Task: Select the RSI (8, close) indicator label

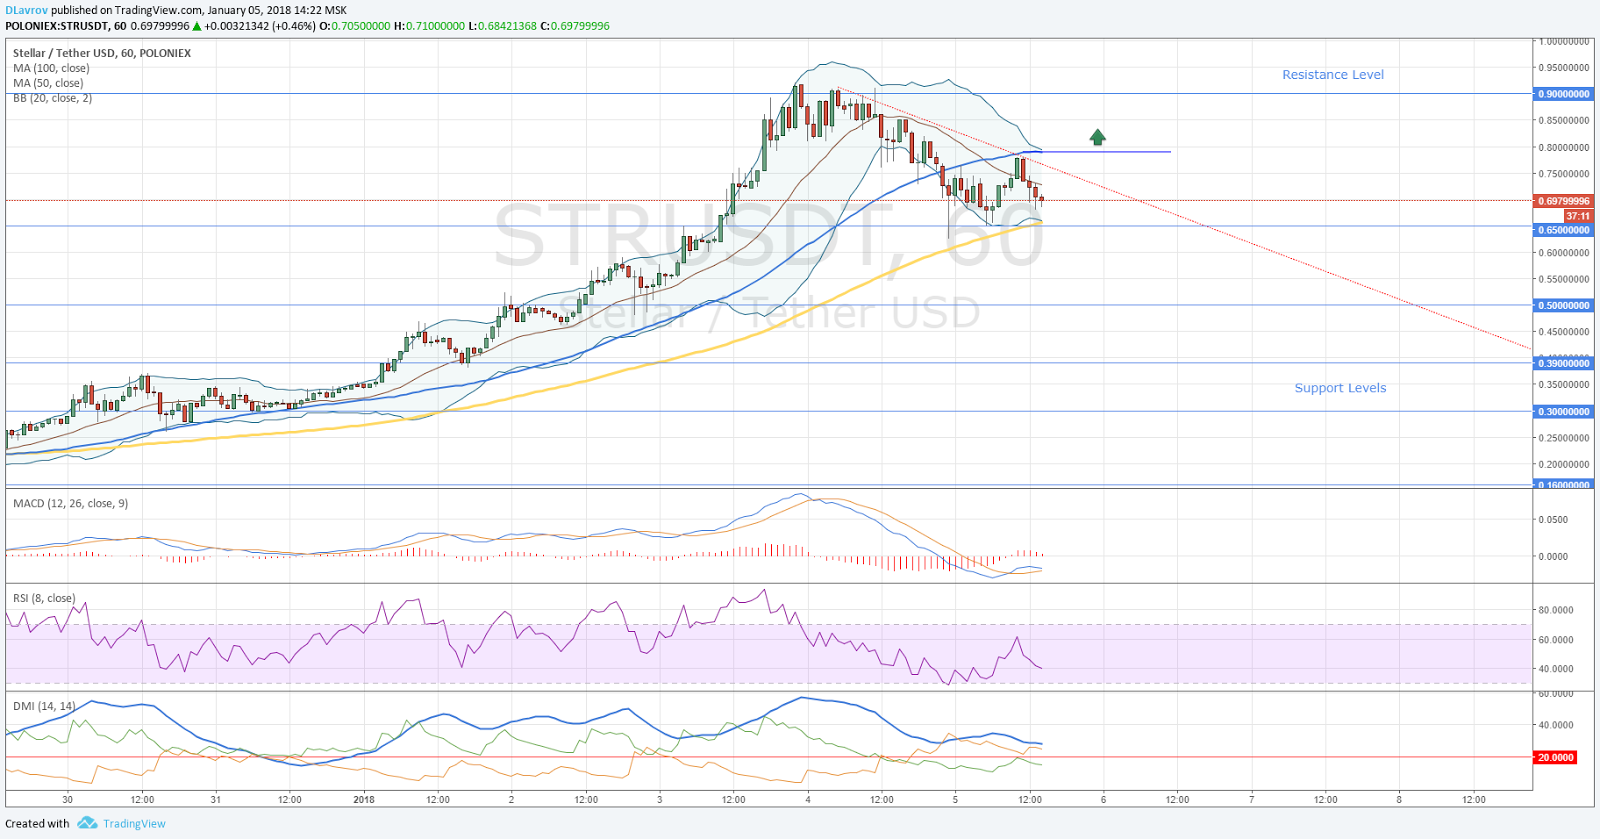Action: point(44,598)
